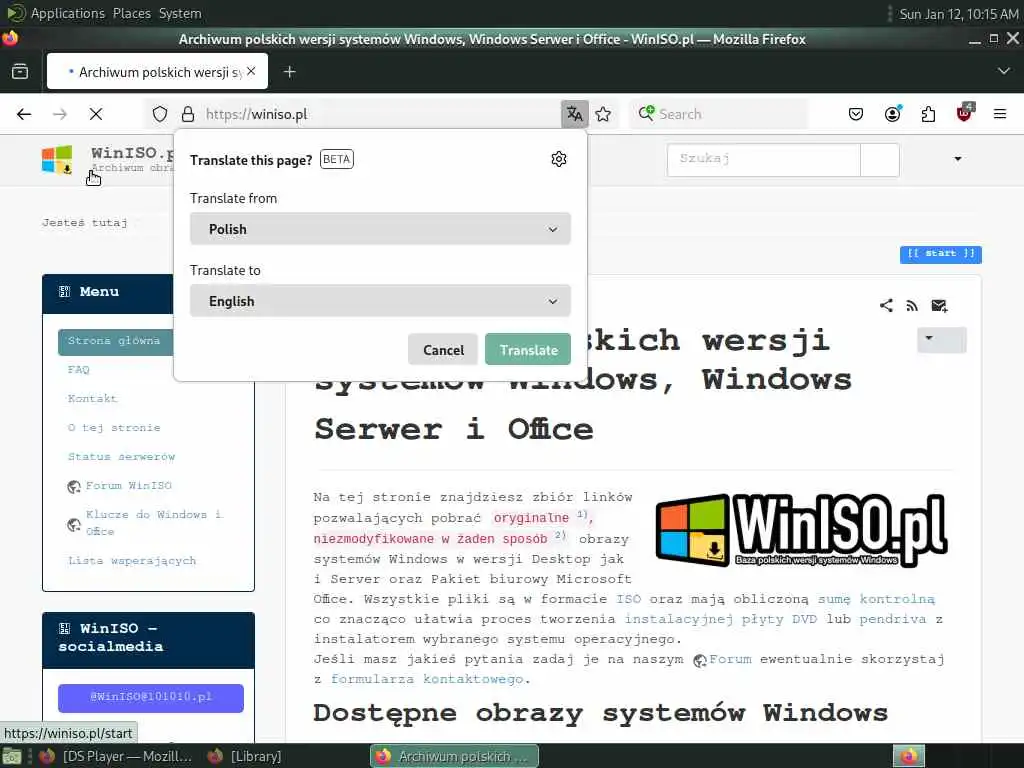
Task: Click the workspace switcher Firefox icon at bottom right
Action: click(909, 756)
